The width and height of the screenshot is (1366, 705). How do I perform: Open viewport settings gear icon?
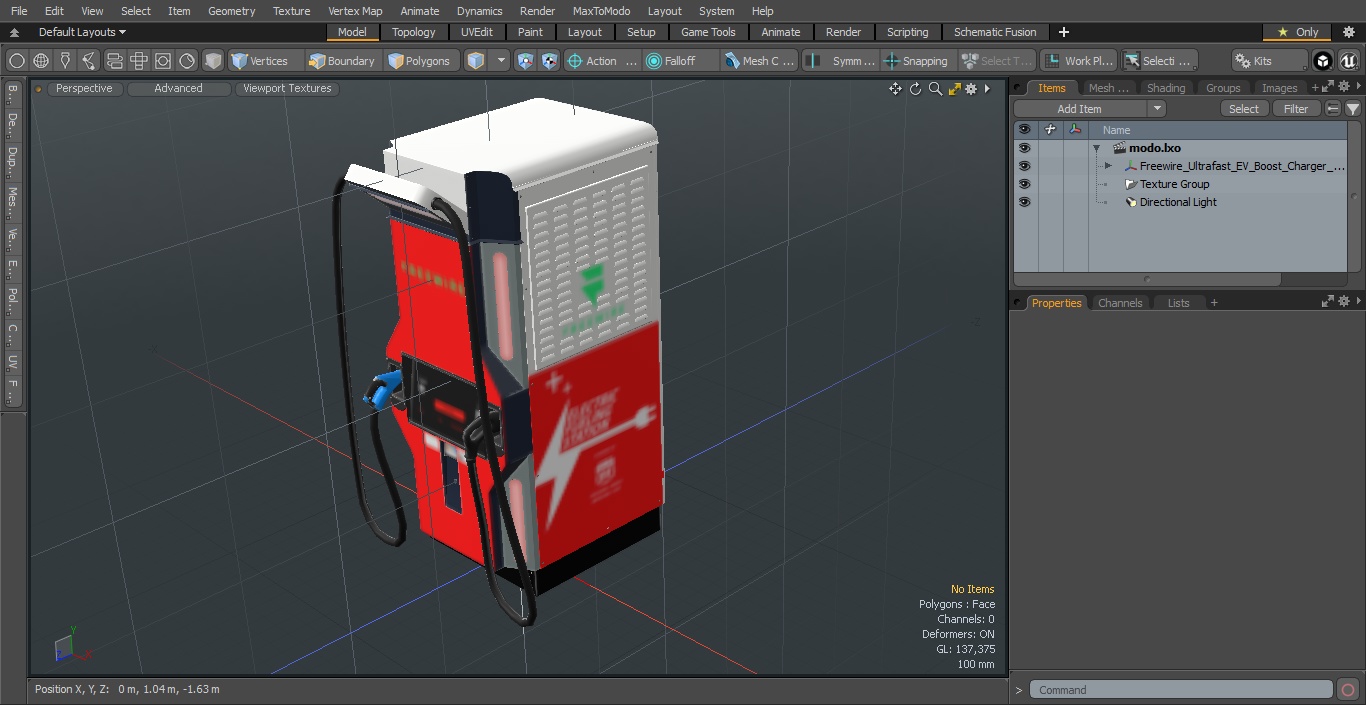pyautogui.click(x=971, y=89)
